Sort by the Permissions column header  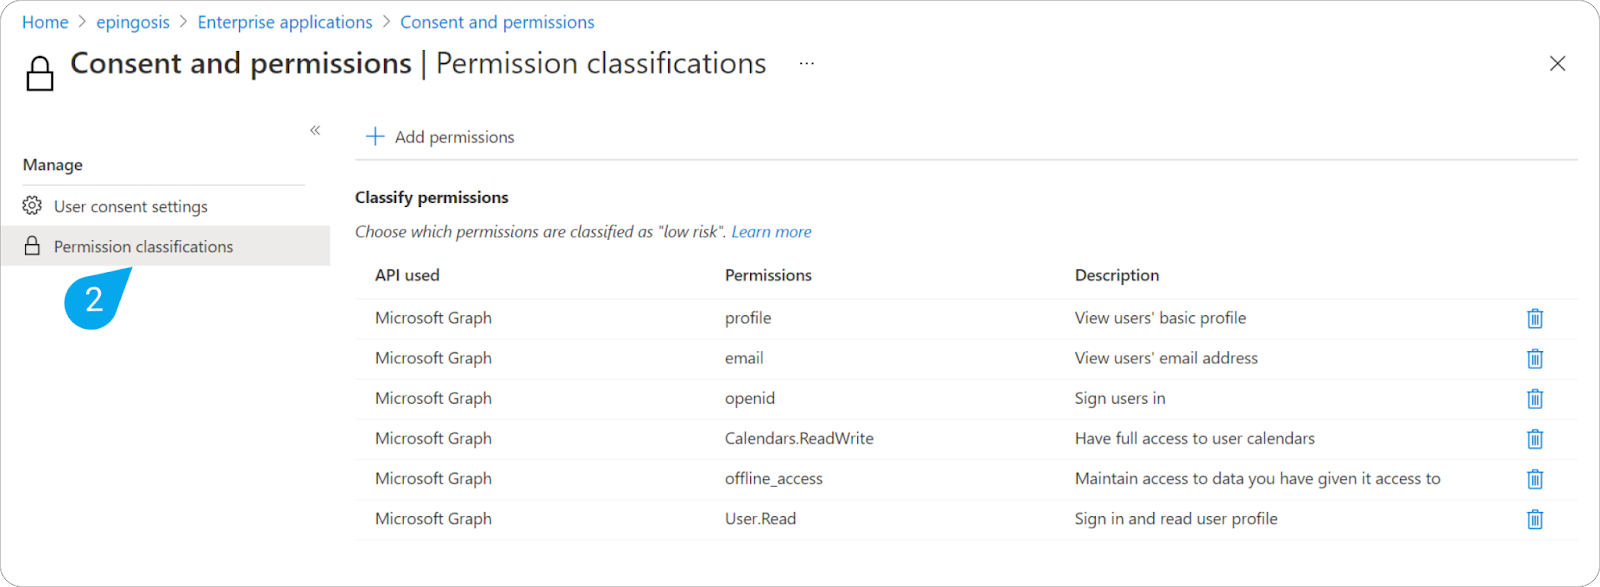click(x=768, y=275)
